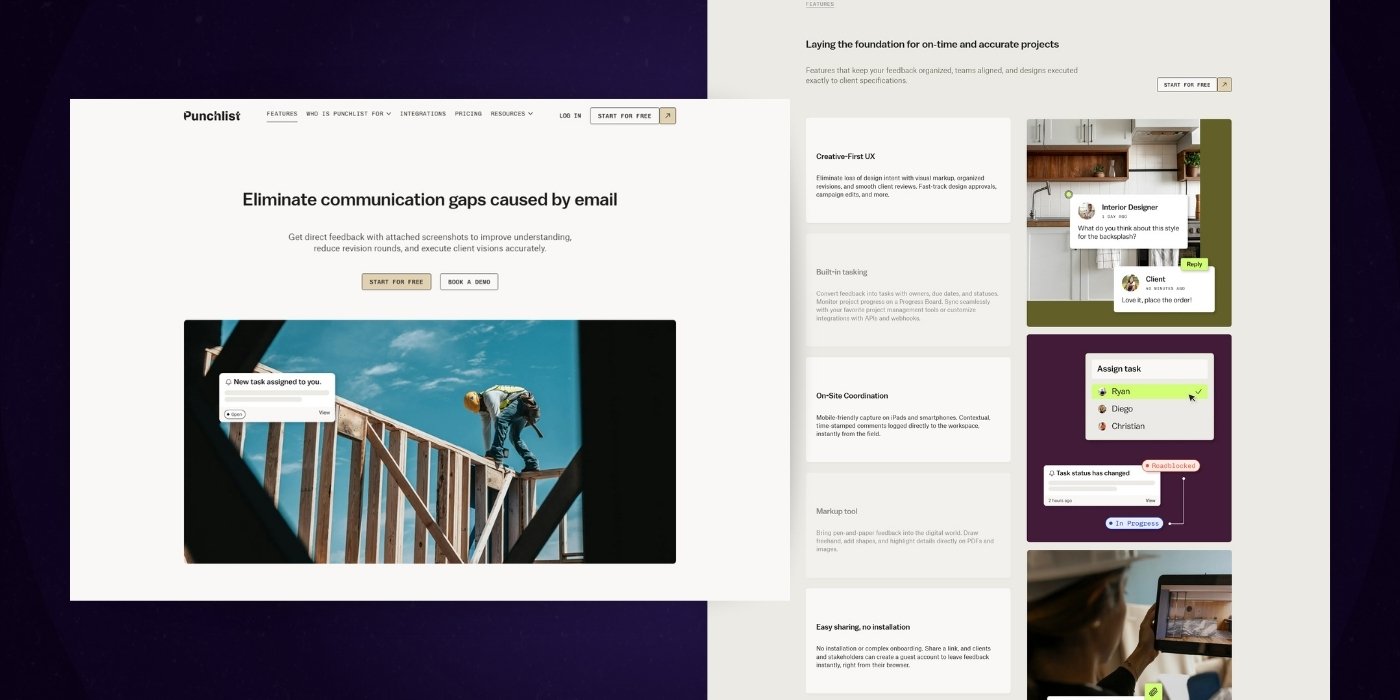Click the green Reply button
This screenshot has height=700, width=1400.
(x=1194, y=265)
